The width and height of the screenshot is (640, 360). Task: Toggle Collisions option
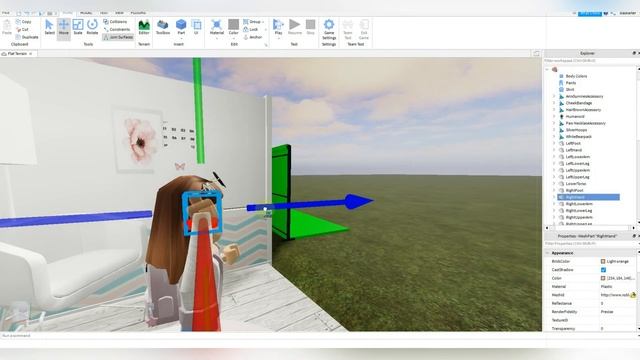(x=116, y=22)
